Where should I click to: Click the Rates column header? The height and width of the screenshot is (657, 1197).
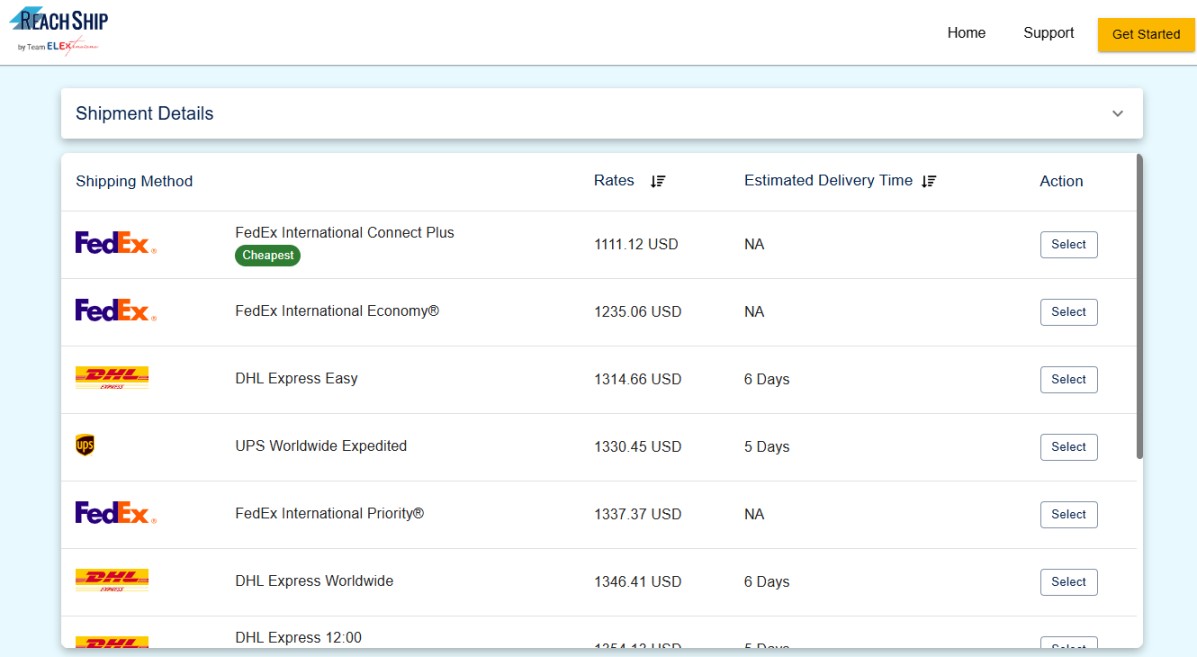tap(614, 181)
